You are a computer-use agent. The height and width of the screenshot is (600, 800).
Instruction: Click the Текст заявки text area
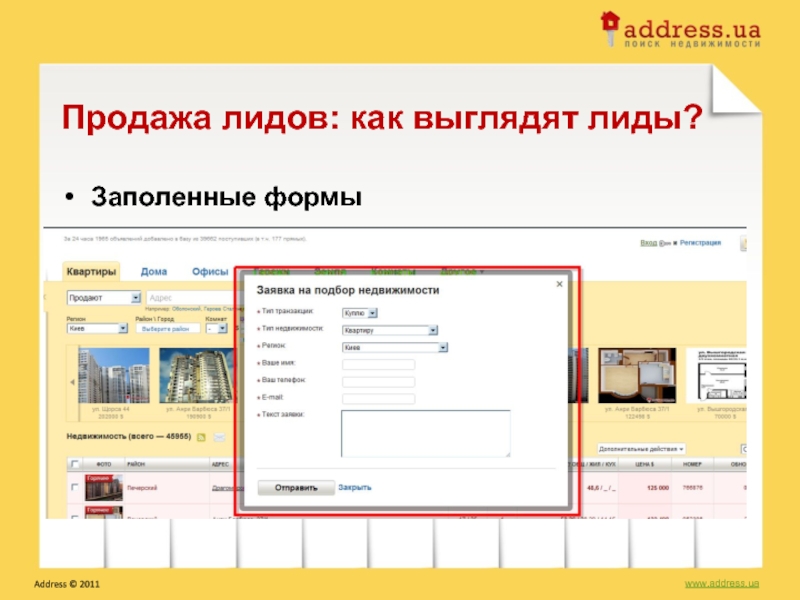[426, 433]
